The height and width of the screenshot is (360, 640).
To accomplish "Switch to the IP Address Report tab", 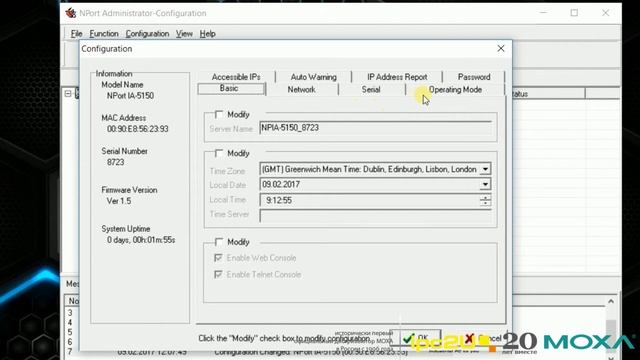I will (x=397, y=77).
